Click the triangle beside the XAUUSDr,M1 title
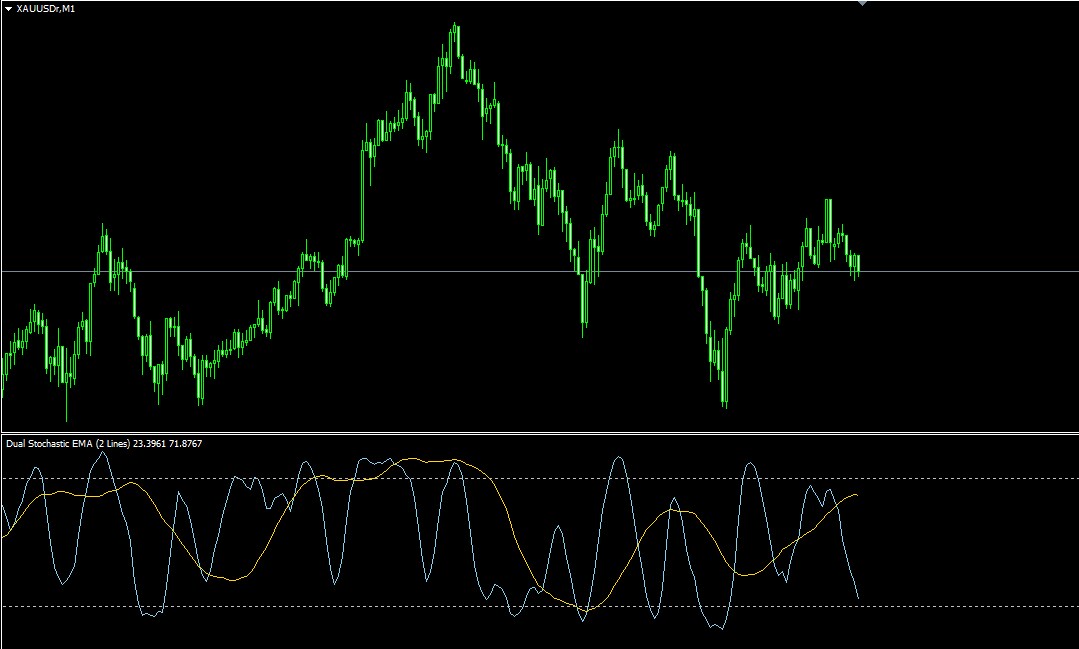Image resolution: width=1079 pixels, height=649 pixels. (9, 9)
